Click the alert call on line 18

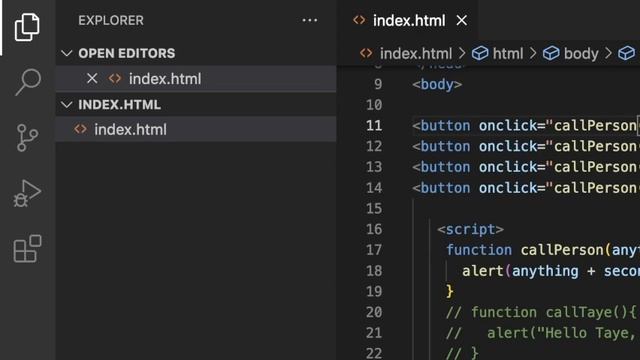(483, 271)
